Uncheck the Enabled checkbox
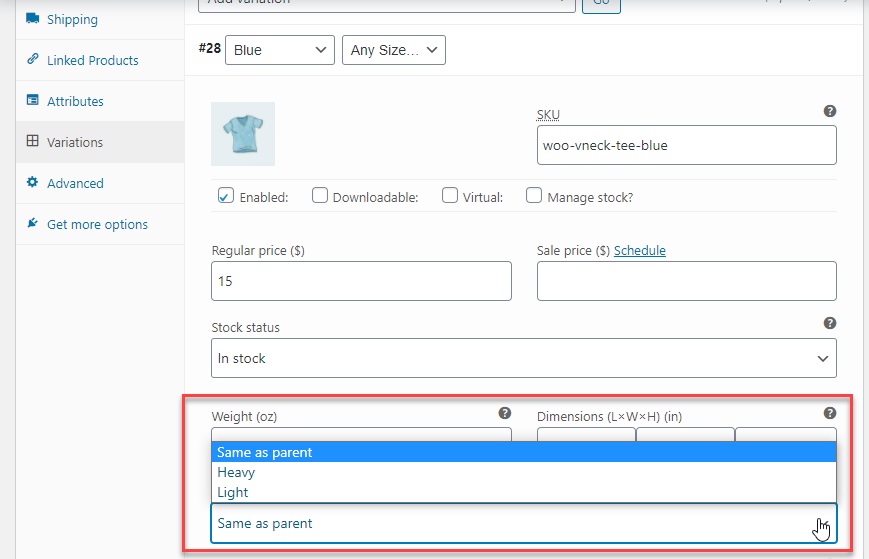 226,196
